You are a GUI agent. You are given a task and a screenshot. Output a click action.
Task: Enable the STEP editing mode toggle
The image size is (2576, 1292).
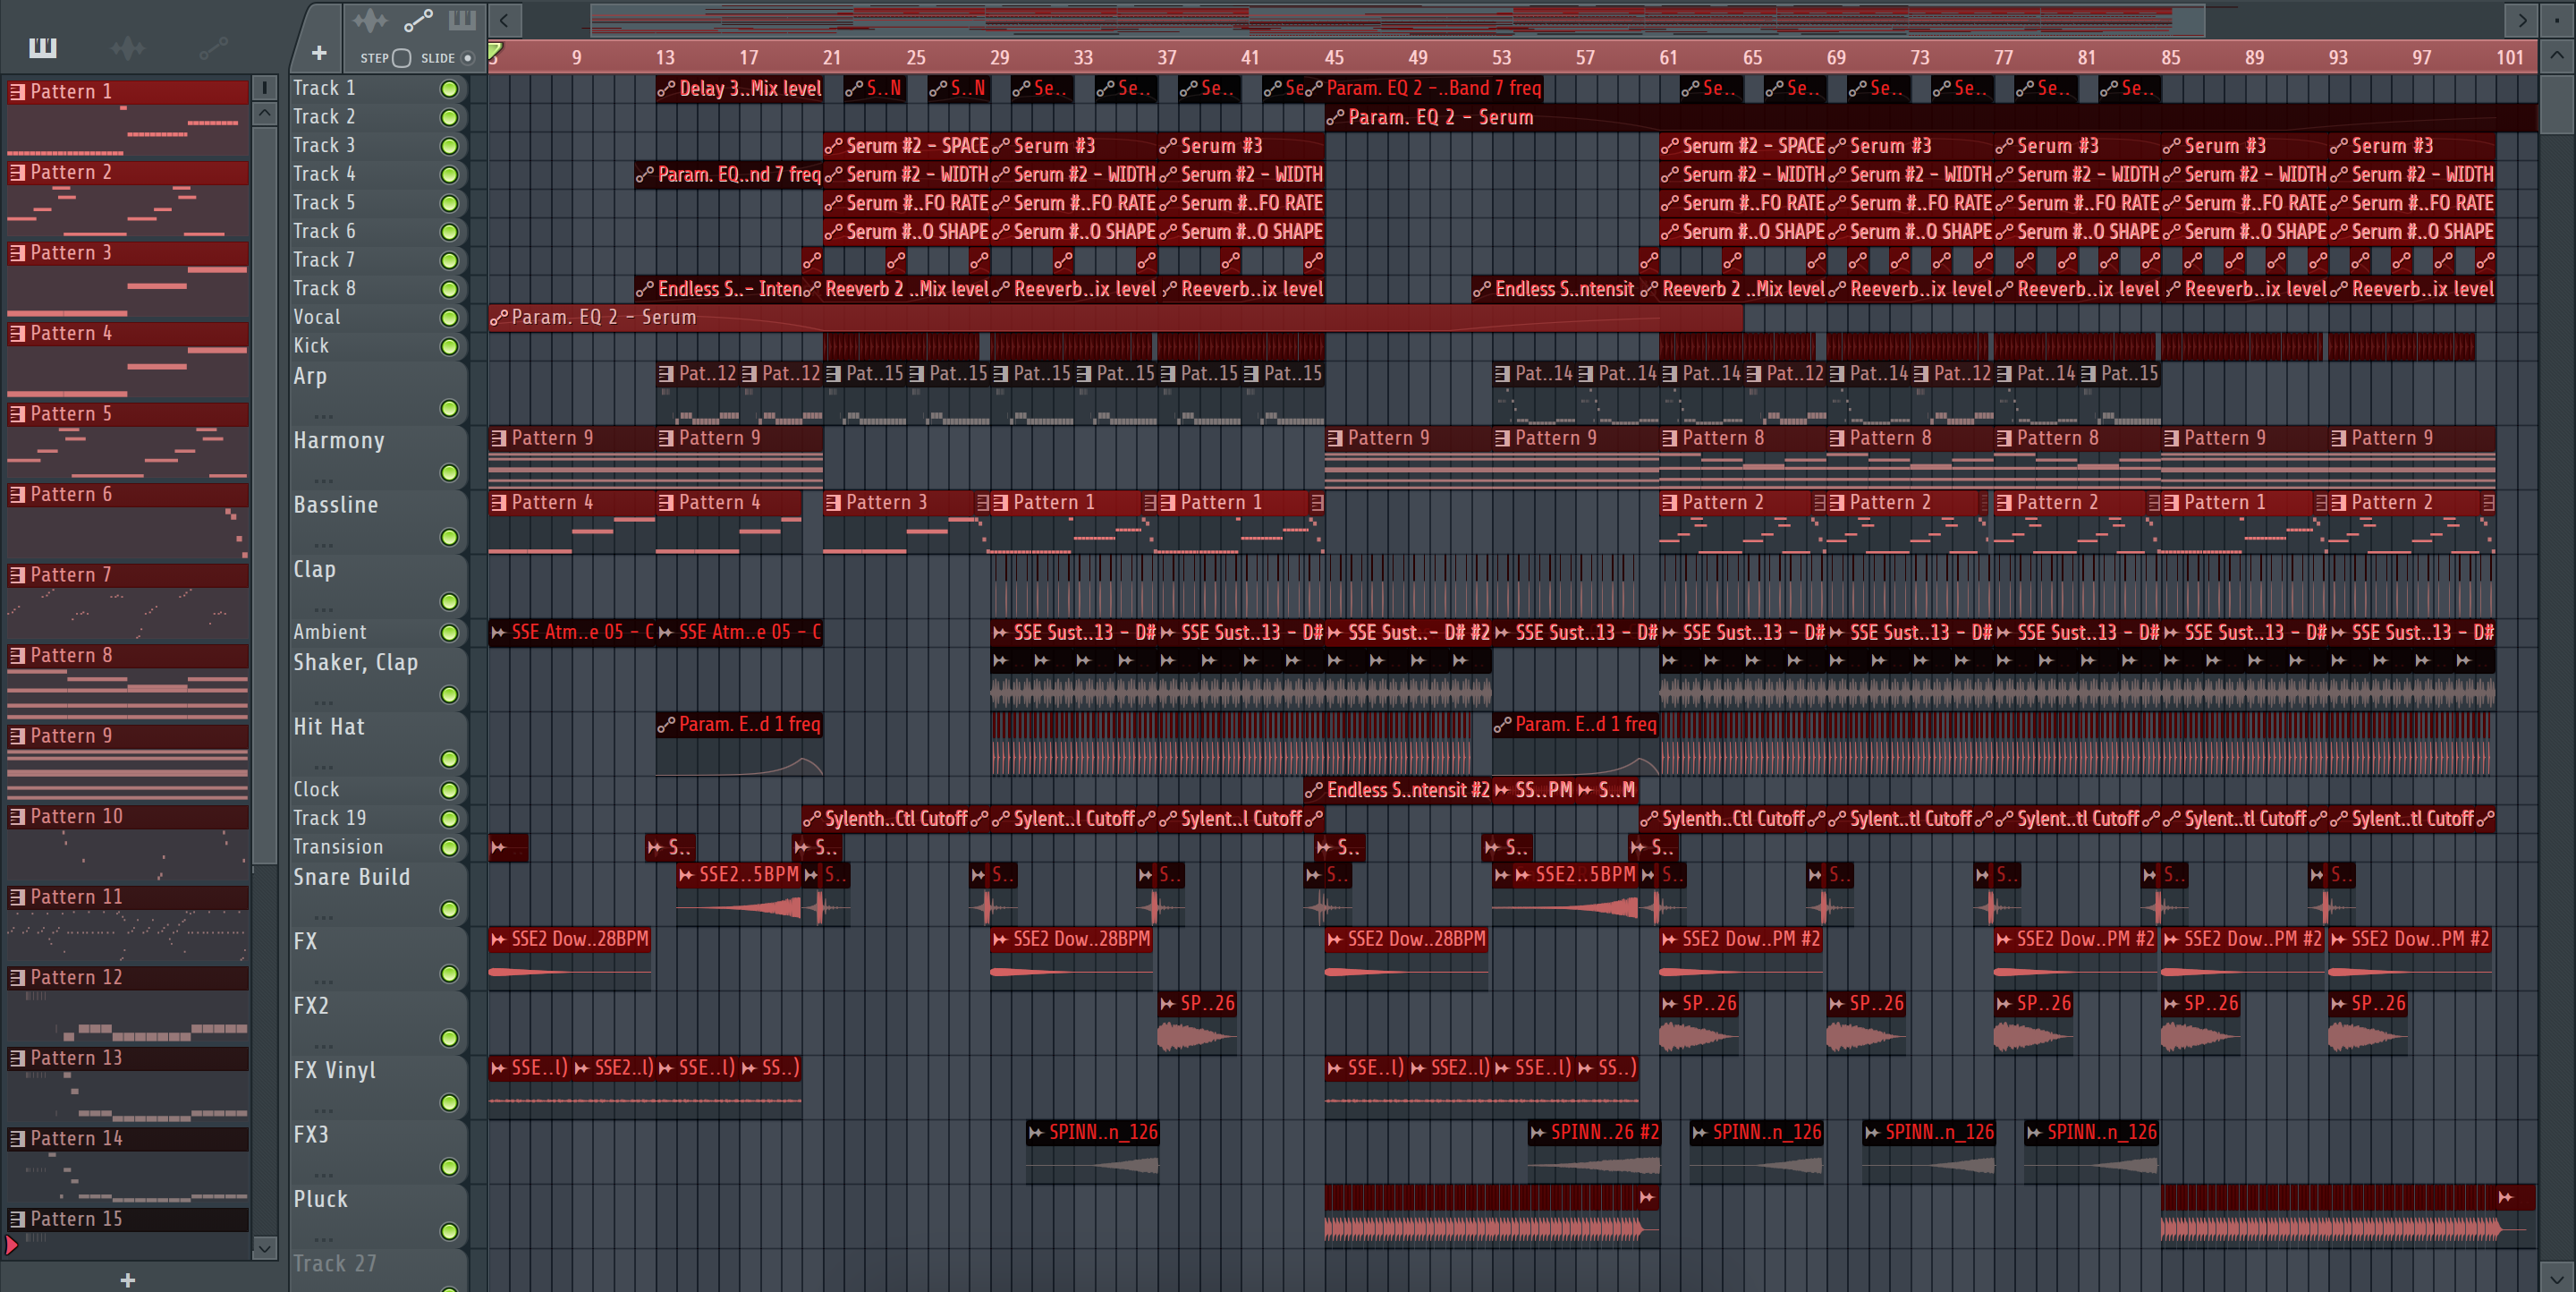pyautogui.click(x=401, y=58)
